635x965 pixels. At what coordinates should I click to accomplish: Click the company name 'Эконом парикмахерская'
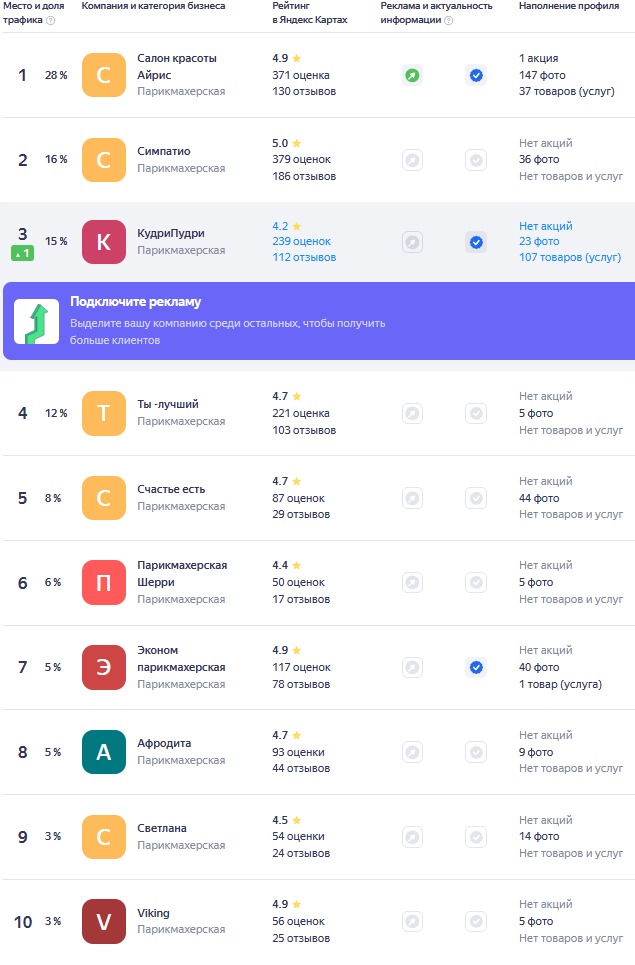point(181,659)
